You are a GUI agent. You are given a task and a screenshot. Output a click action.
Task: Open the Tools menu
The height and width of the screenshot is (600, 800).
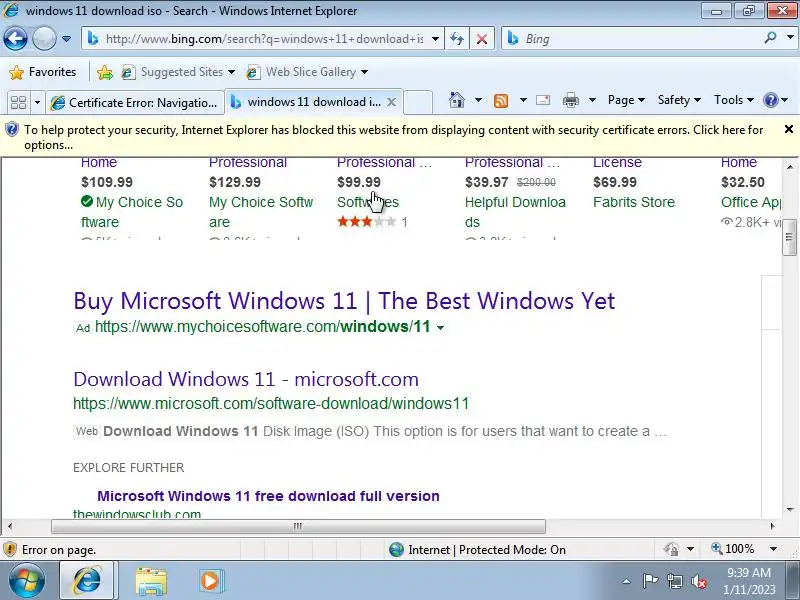pos(734,100)
